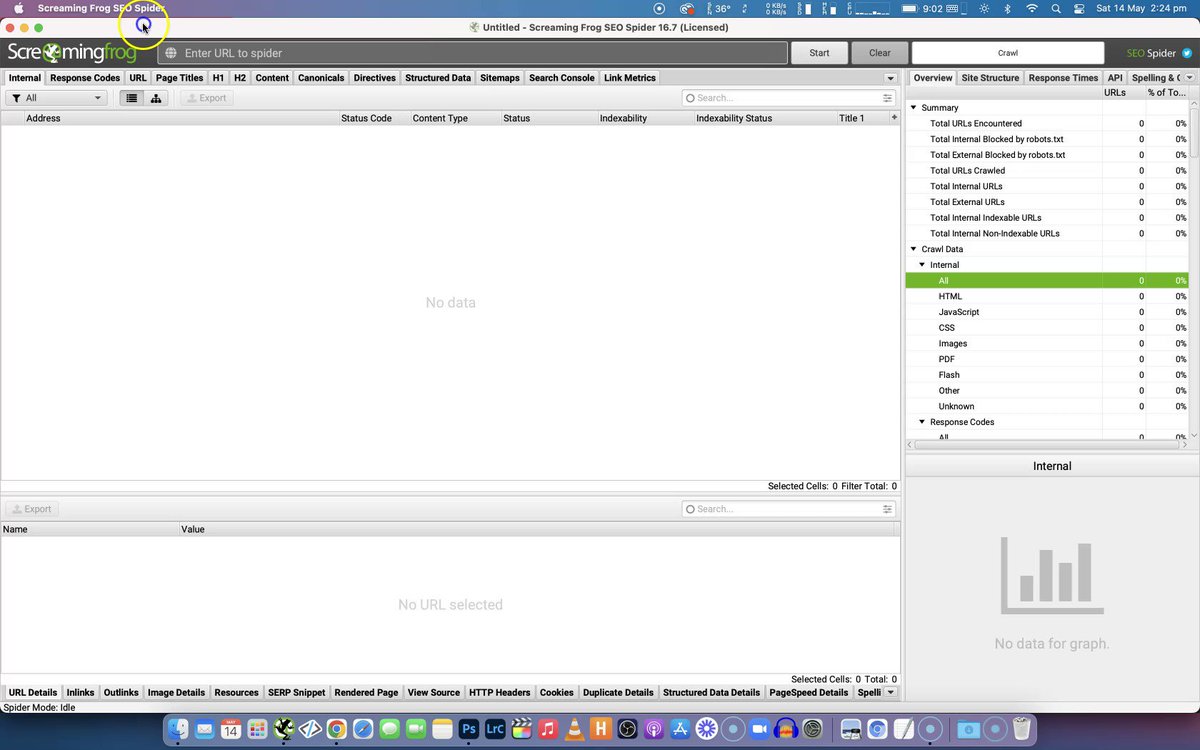
Task: Open OBS from the dock
Action: (x=627, y=729)
